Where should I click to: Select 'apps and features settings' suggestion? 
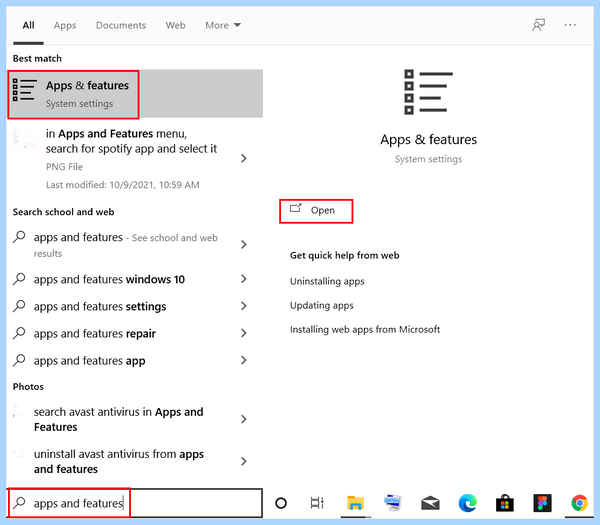(x=100, y=307)
